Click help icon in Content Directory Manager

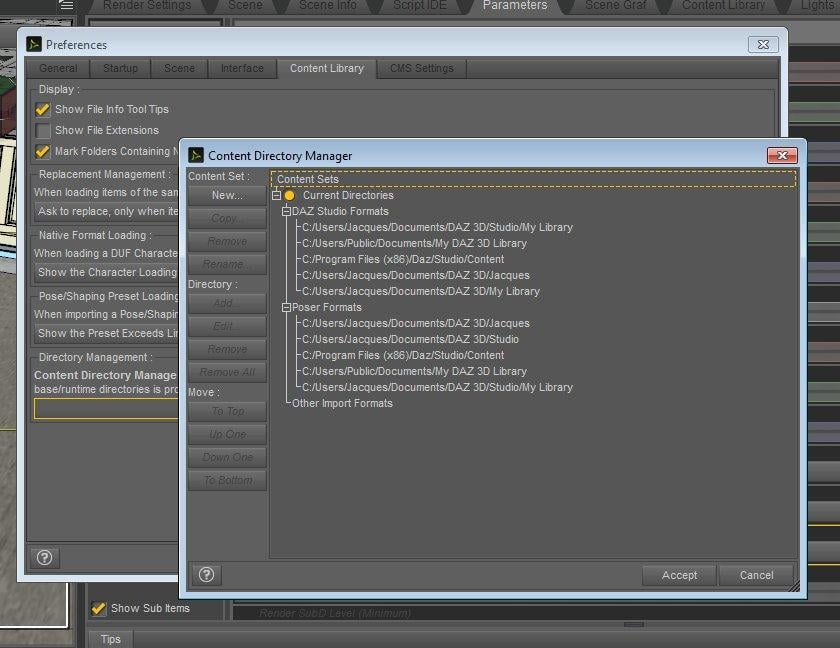click(x=206, y=575)
